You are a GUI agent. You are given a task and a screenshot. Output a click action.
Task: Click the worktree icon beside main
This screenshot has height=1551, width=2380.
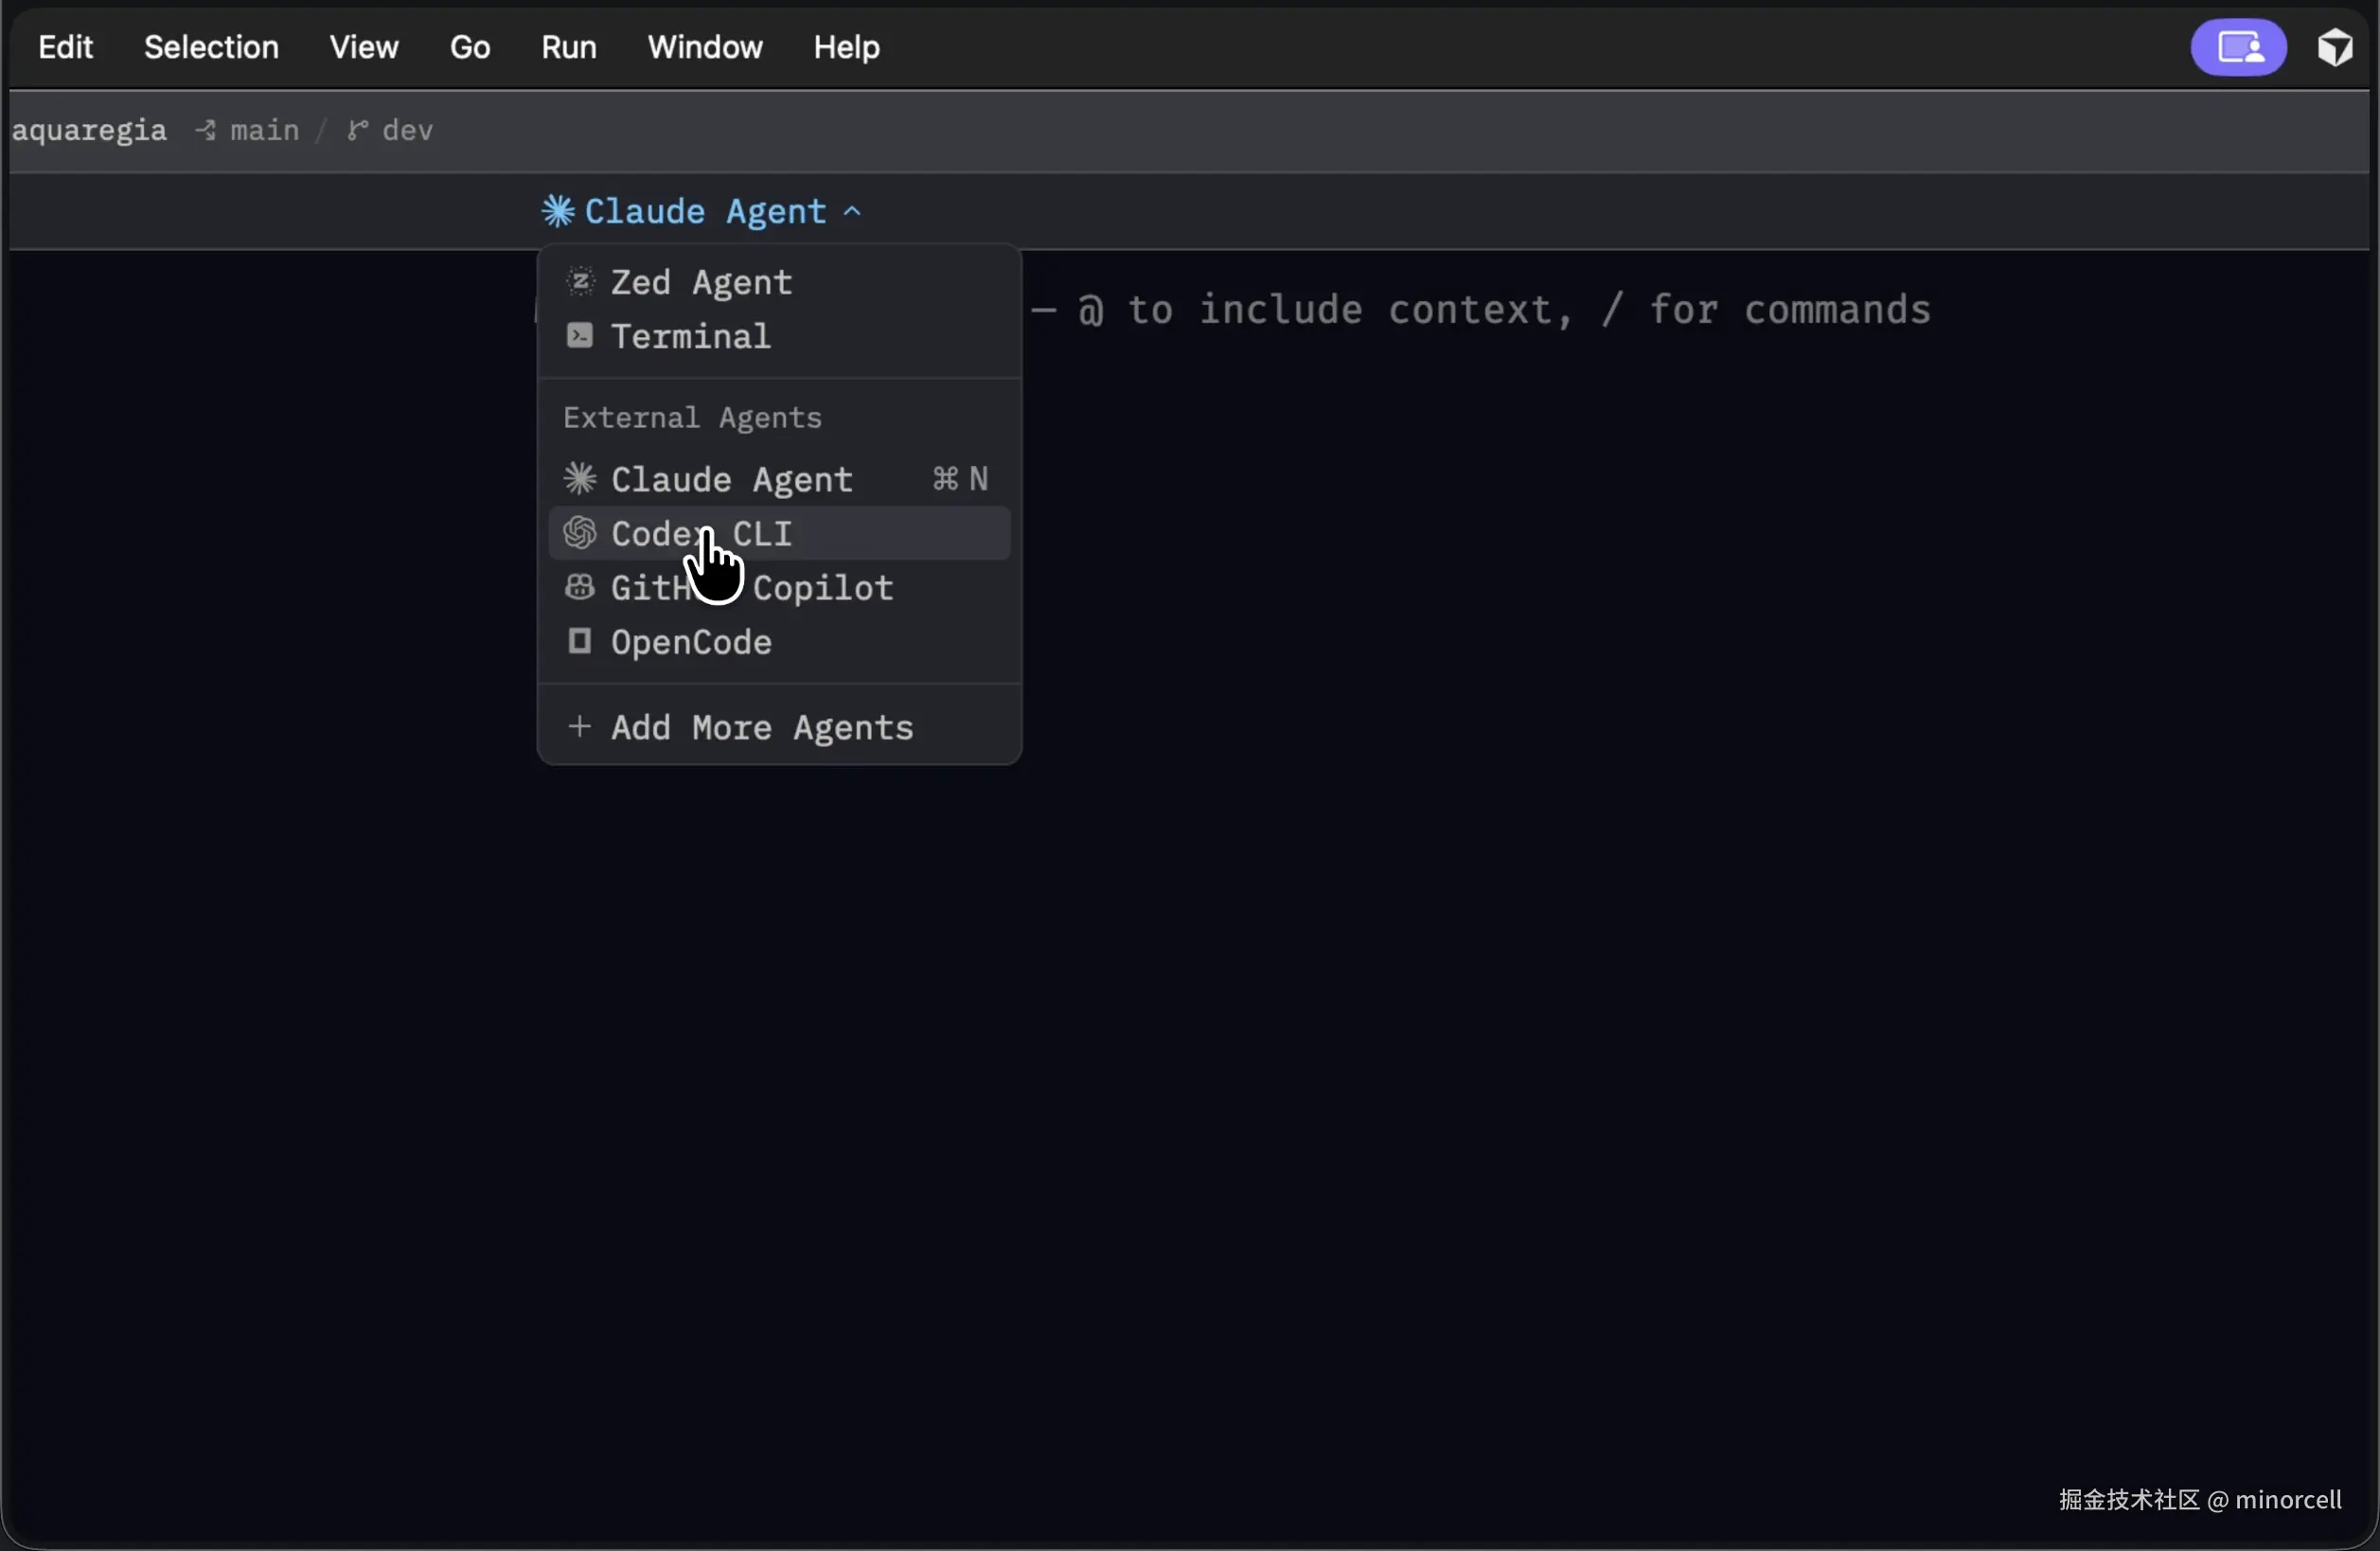click(206, 130)
